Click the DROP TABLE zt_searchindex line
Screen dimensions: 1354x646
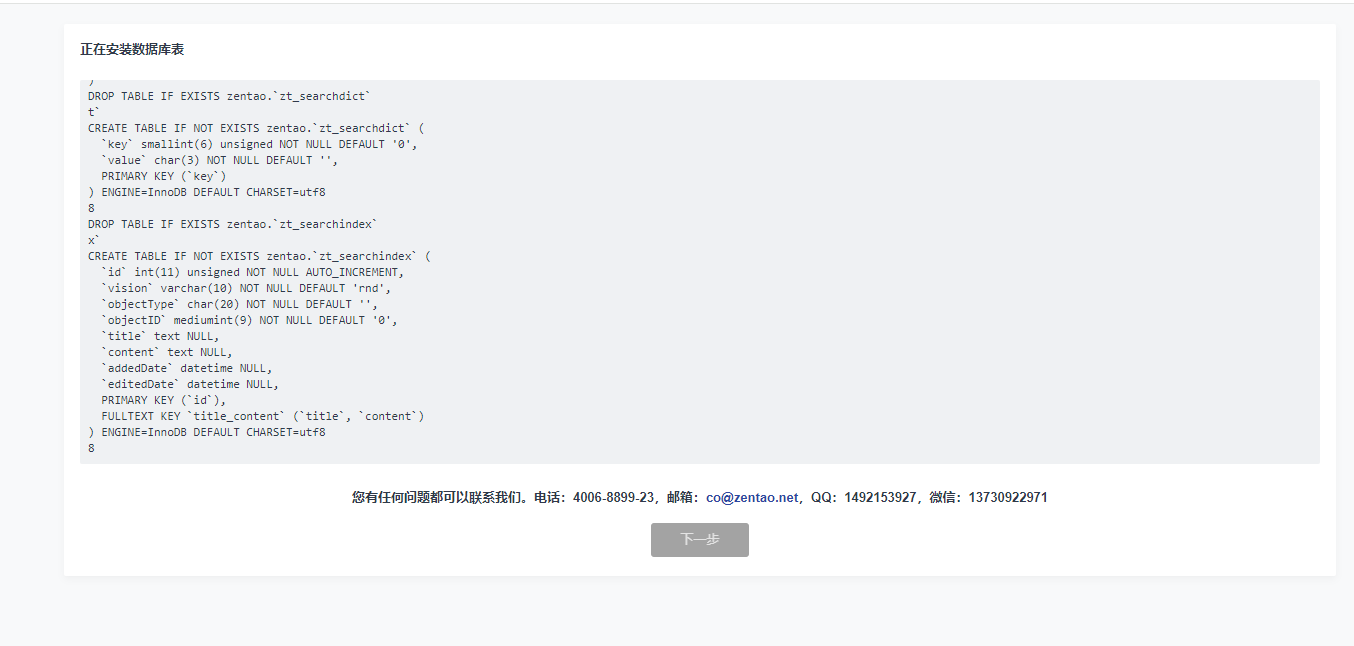coord(233,224)
